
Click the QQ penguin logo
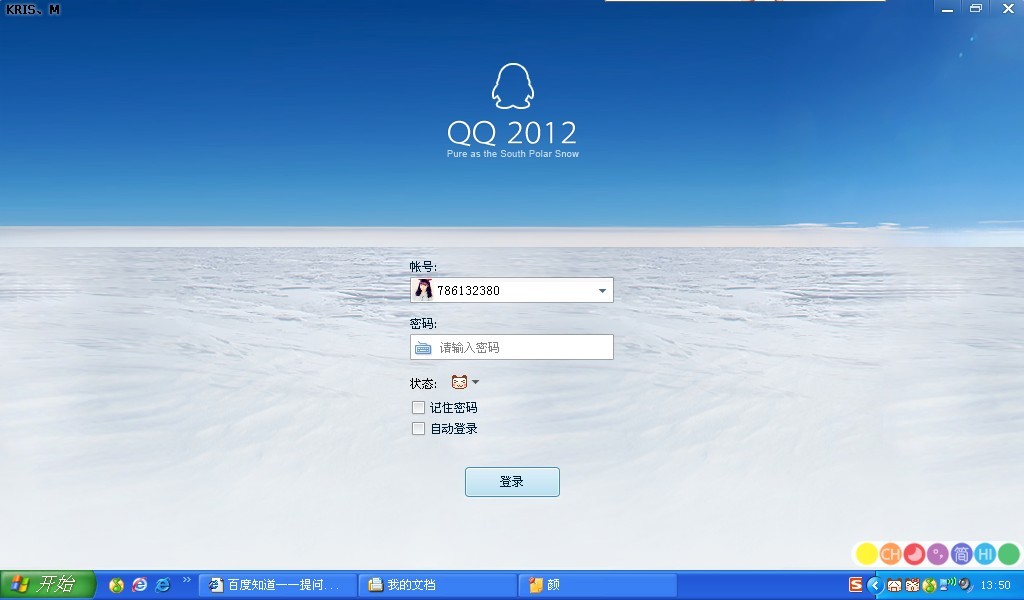coord(512,85)
